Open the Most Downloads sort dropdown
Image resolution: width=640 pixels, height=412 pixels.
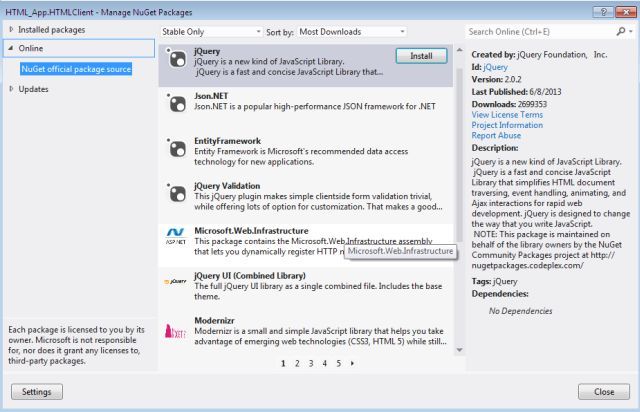[352, 31]
